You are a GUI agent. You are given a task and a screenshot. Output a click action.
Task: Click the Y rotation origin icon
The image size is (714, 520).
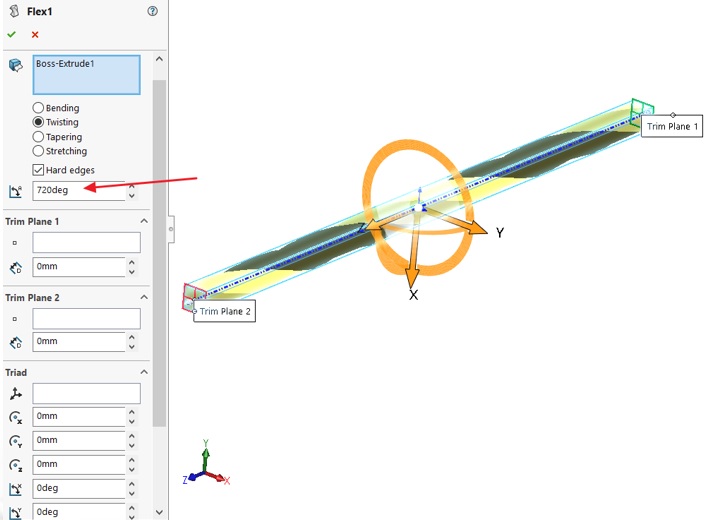point(15,441)
